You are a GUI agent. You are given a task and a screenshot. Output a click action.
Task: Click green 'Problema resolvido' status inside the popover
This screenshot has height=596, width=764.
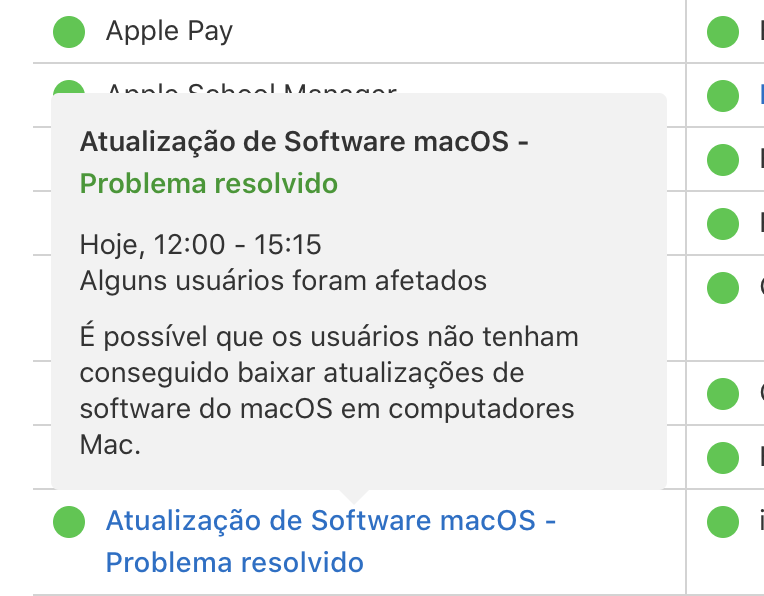pos(208,184)
